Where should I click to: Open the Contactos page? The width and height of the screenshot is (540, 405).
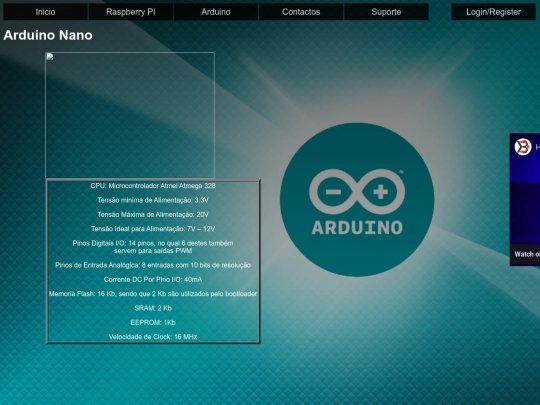pyautogui.click(x=301, y=12)
